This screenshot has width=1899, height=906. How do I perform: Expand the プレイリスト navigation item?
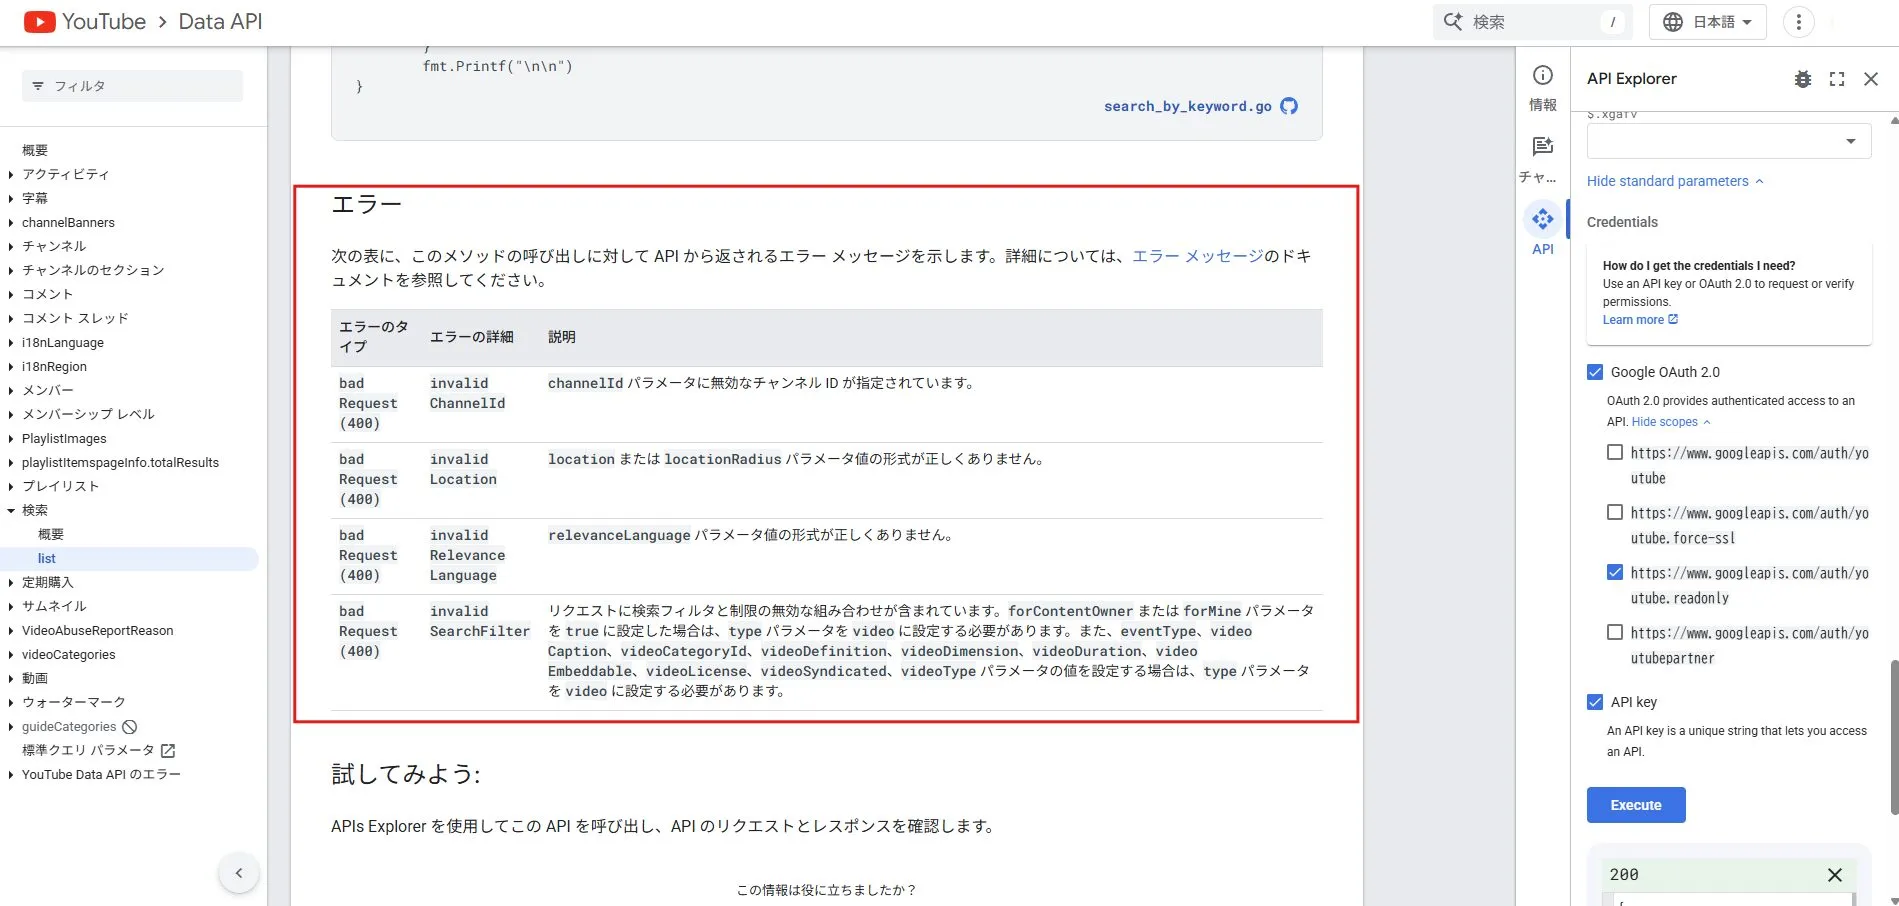11,486
